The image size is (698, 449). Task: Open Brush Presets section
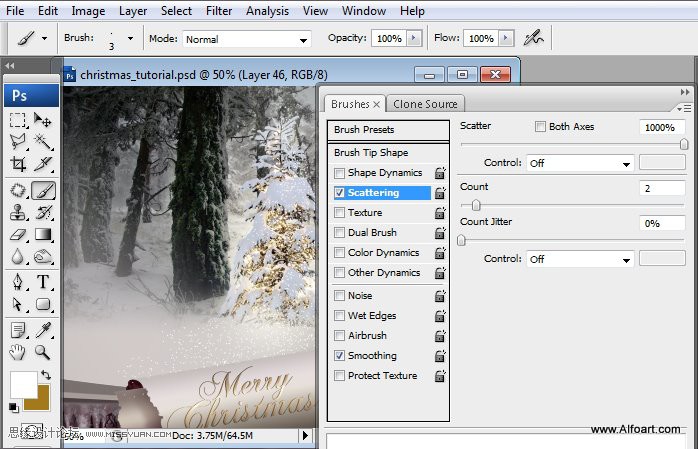tap(388, 130)
